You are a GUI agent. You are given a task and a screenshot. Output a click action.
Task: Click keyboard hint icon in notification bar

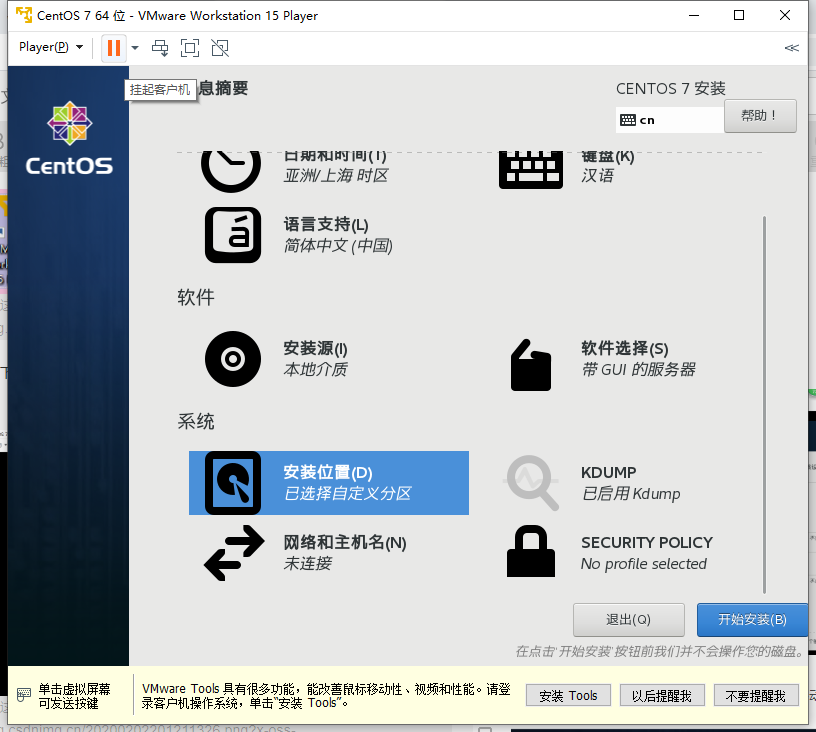point(23,695)
